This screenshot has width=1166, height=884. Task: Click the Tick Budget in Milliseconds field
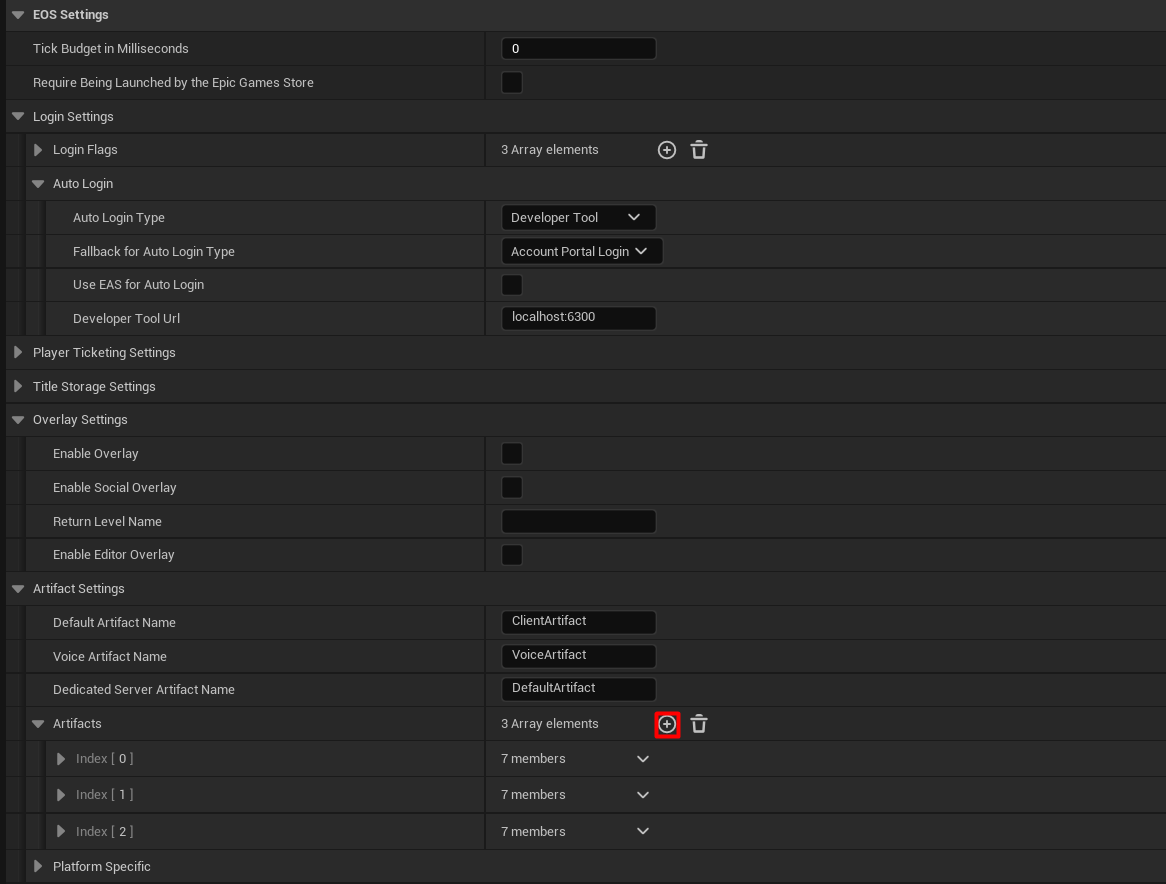click(x=578, y=49)
